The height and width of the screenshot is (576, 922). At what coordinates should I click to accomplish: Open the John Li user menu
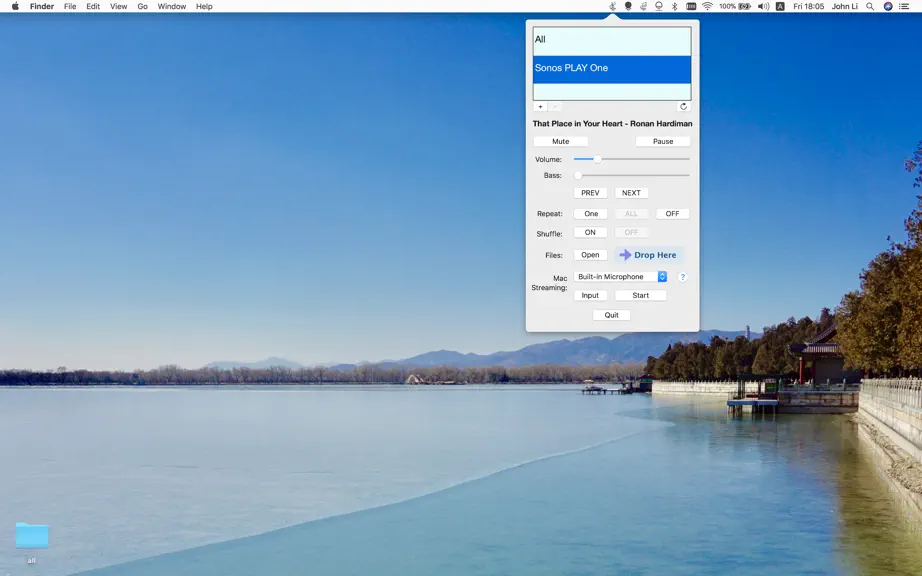pos(844,6)
